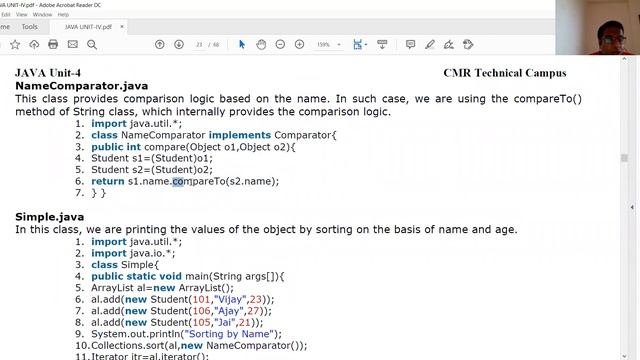
Task: Click the line adding Student "Jai"
Action: tap(177, 322)
